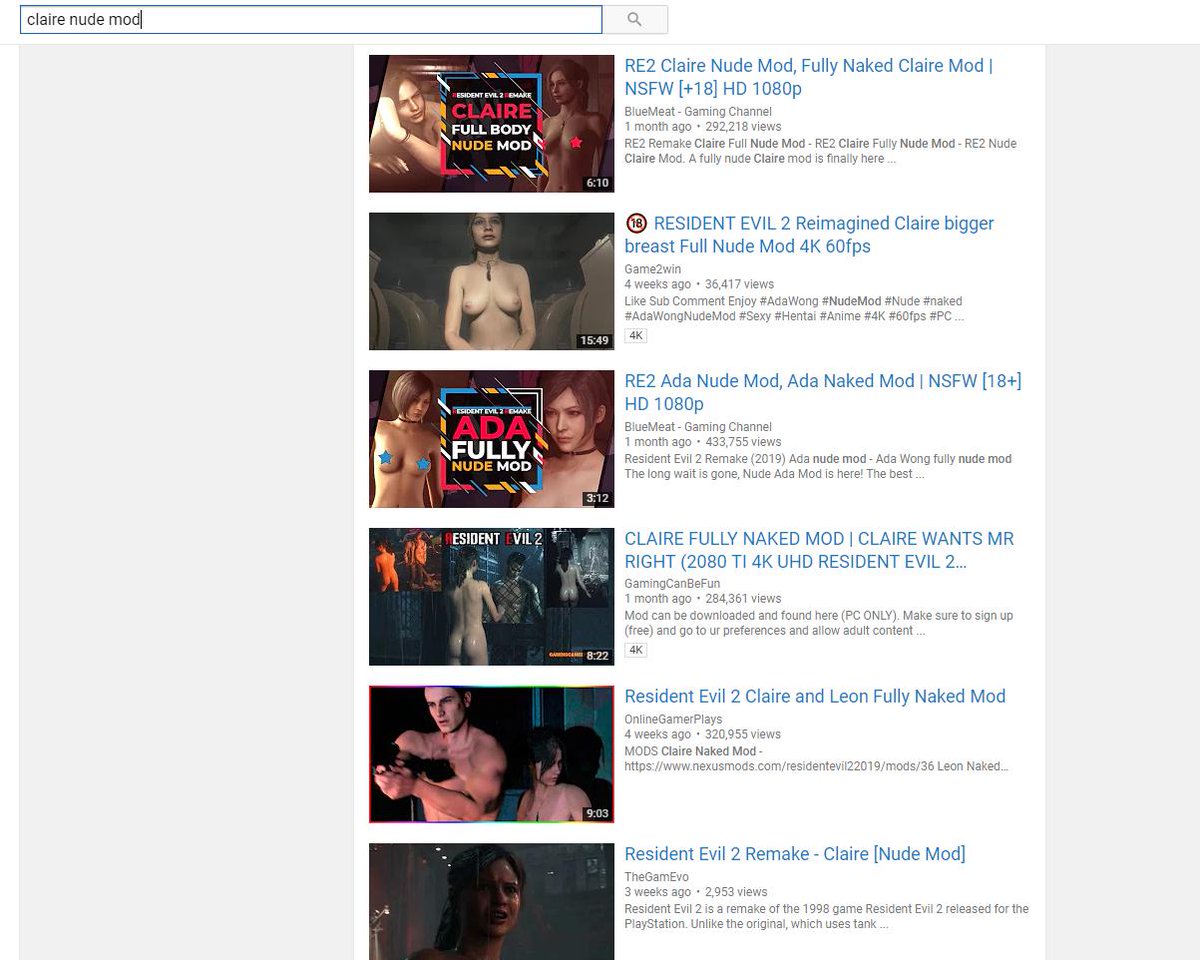Click the '433,755 views' text
Screen dimensions: 1200x960
pos(743,442)
